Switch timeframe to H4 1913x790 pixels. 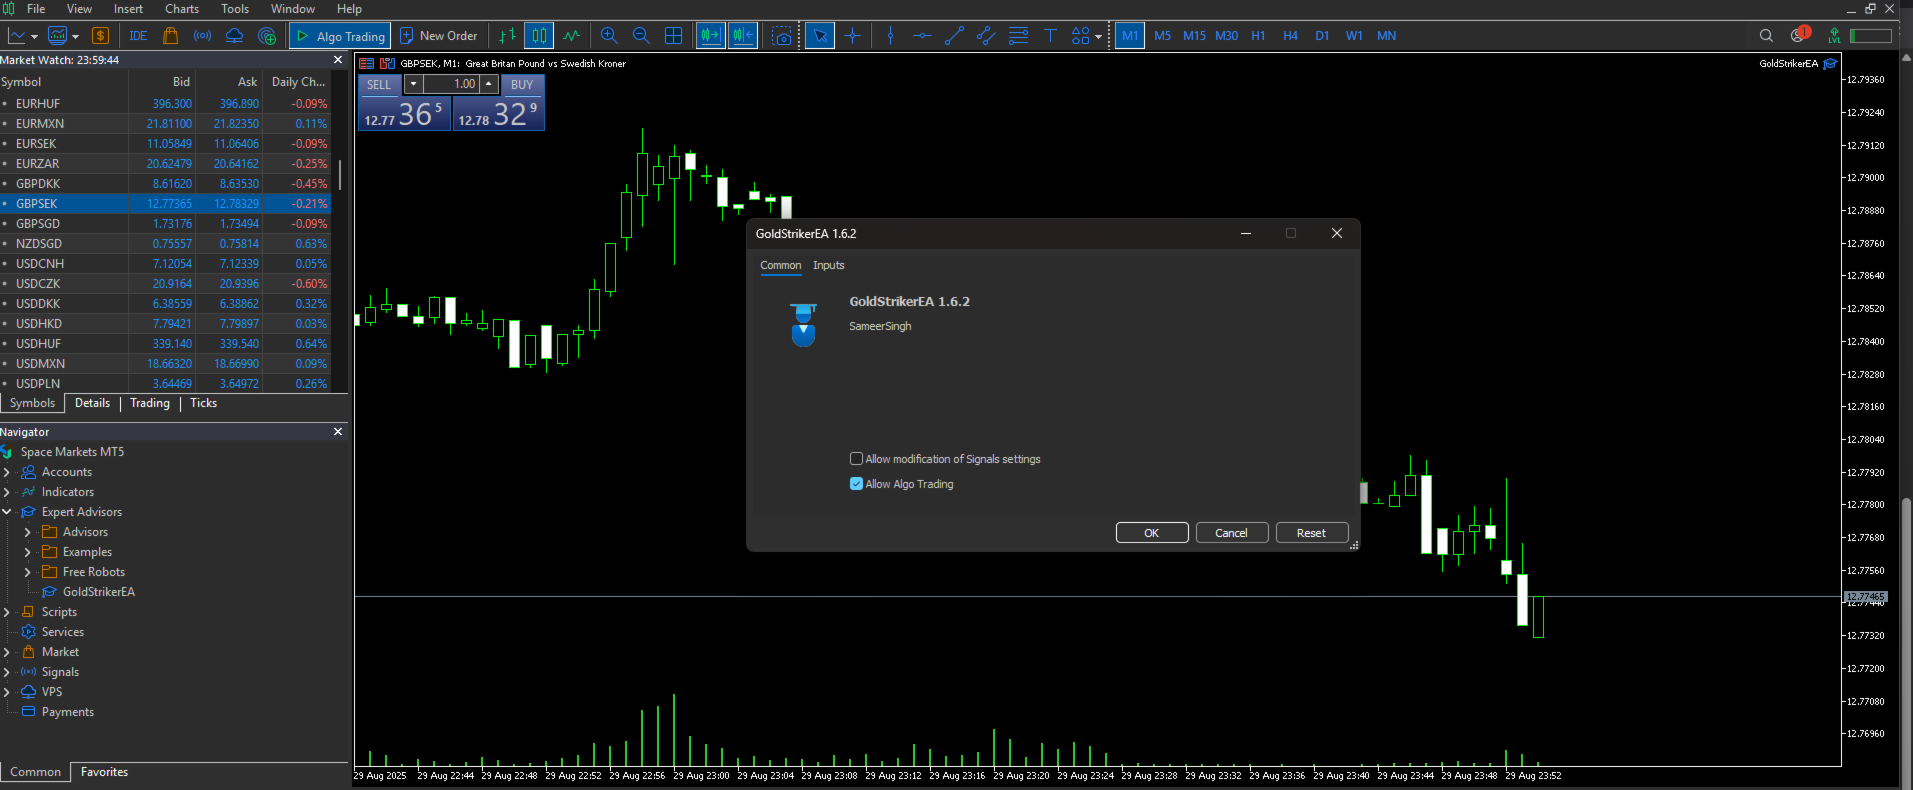[1290, 36]
